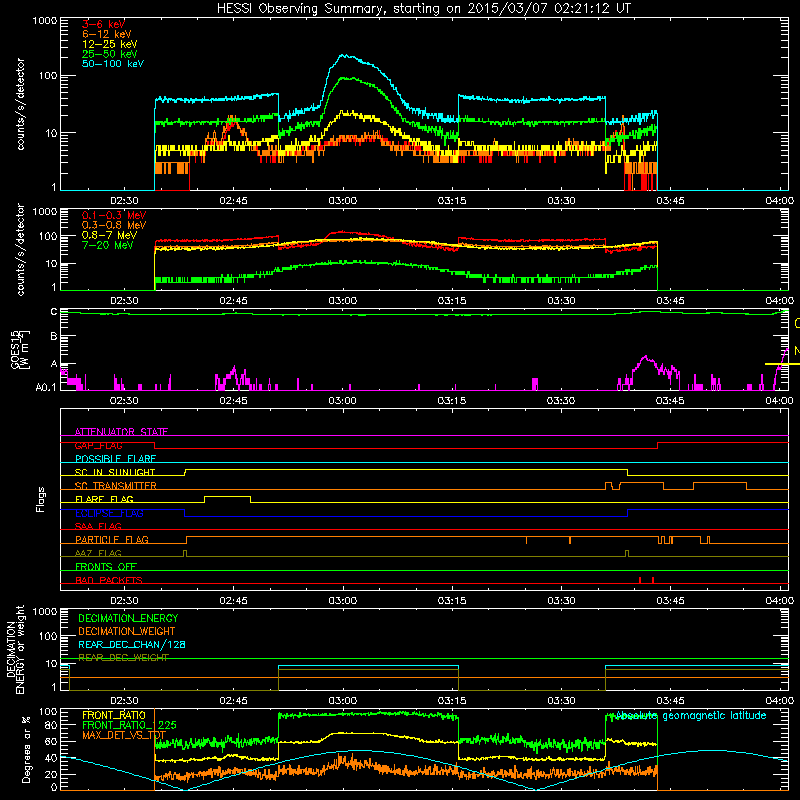Select the 12-25 keV legend label
The height and width of the screenshot is (800, 800).
pos(109,44)
